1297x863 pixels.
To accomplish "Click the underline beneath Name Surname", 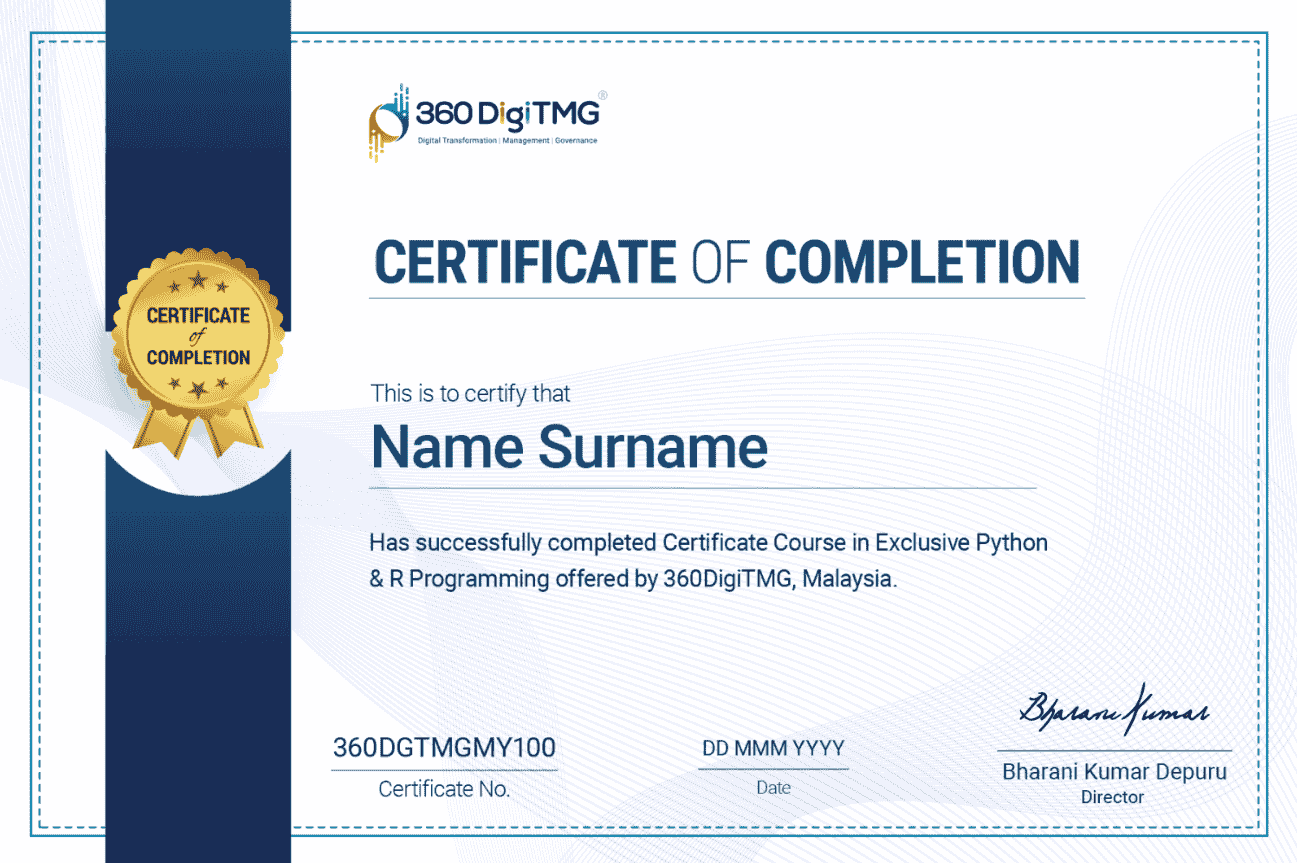I will [700, 487].
